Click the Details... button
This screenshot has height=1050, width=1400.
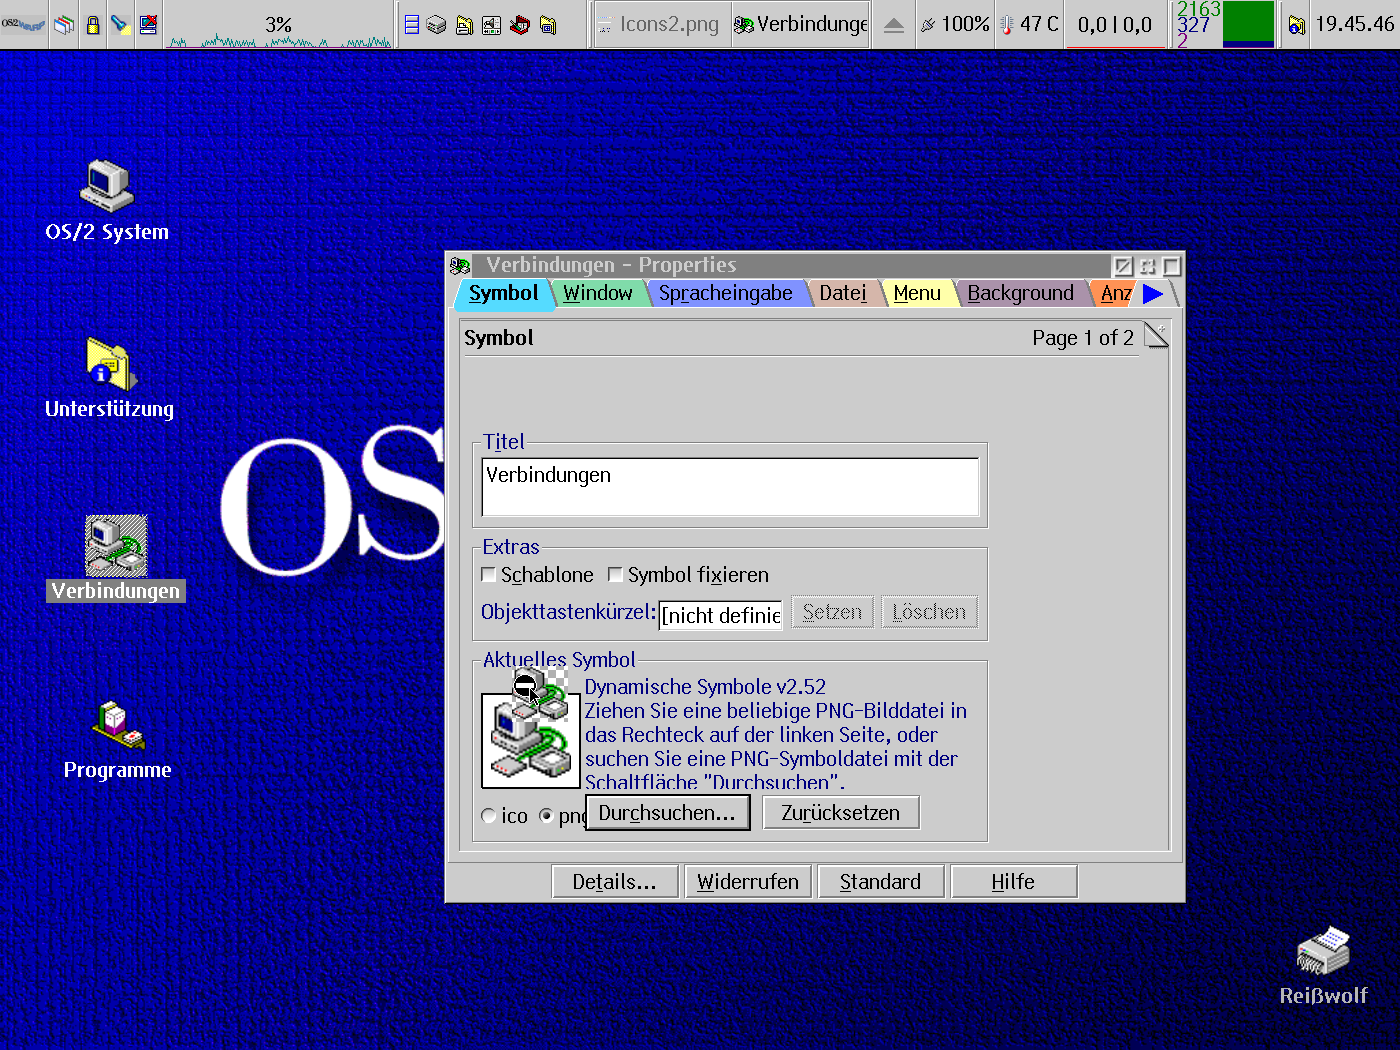[x=615, y=882]
